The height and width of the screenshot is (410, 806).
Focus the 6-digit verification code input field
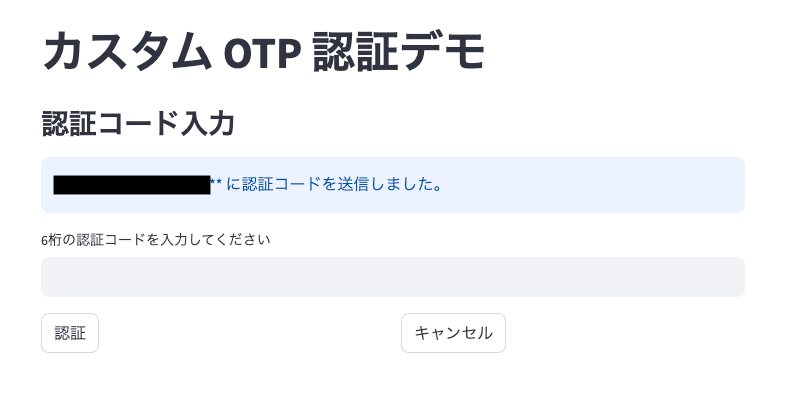pyautogui.click(x=392, y=277)
